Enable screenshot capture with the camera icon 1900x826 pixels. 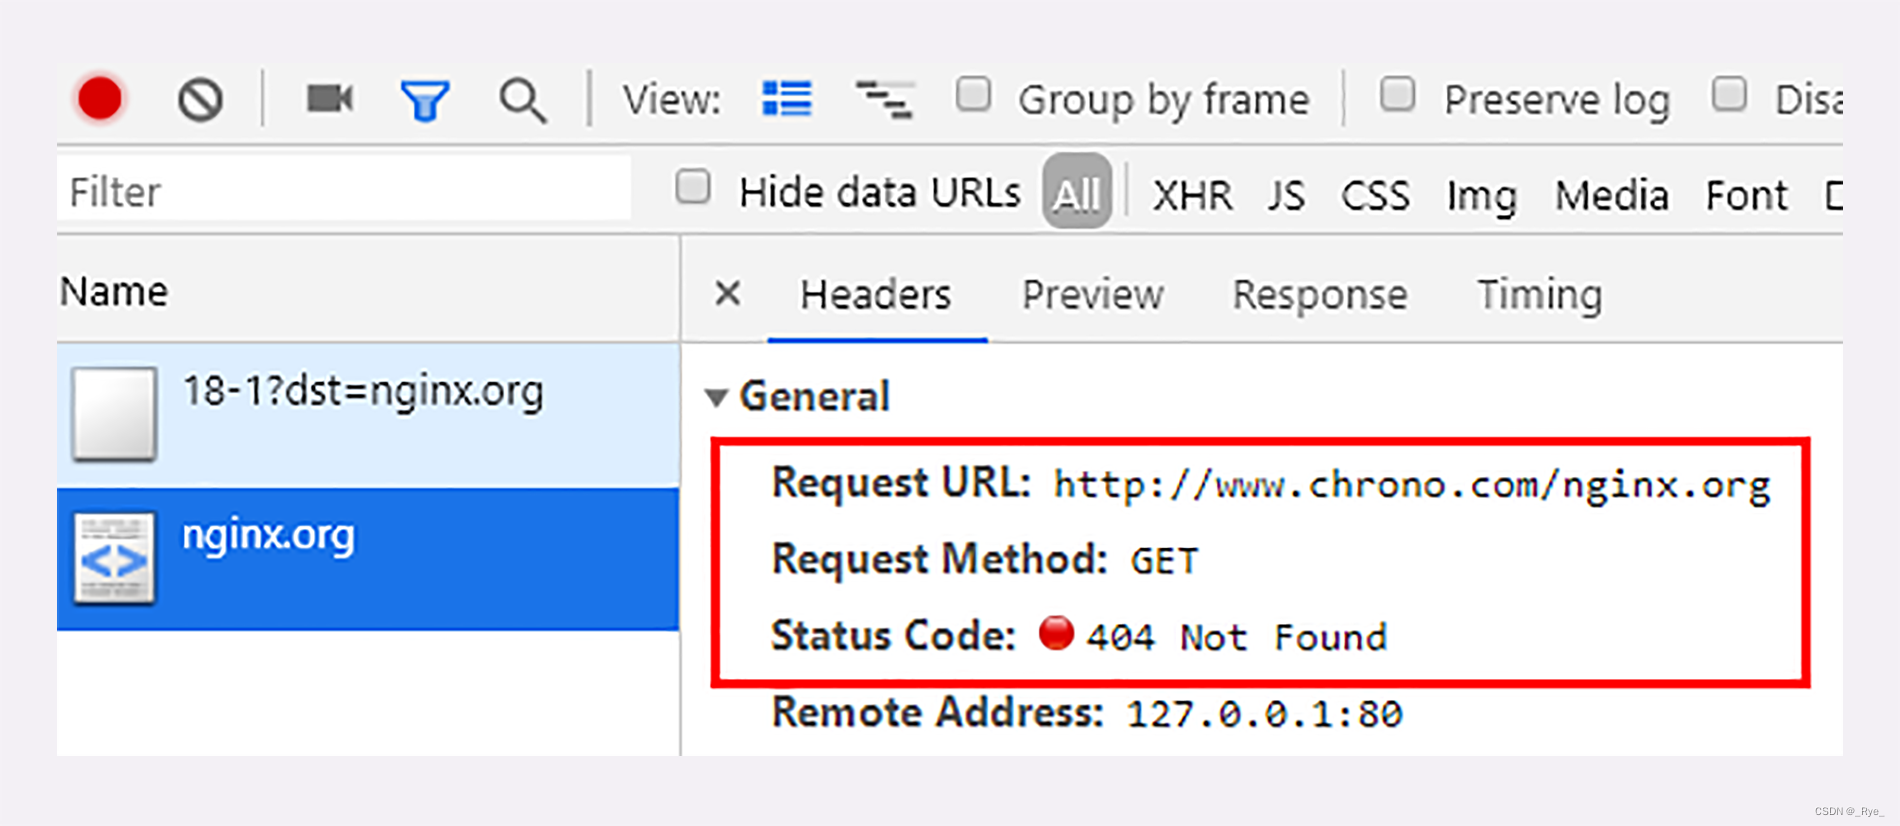click(x=329, y=98)
